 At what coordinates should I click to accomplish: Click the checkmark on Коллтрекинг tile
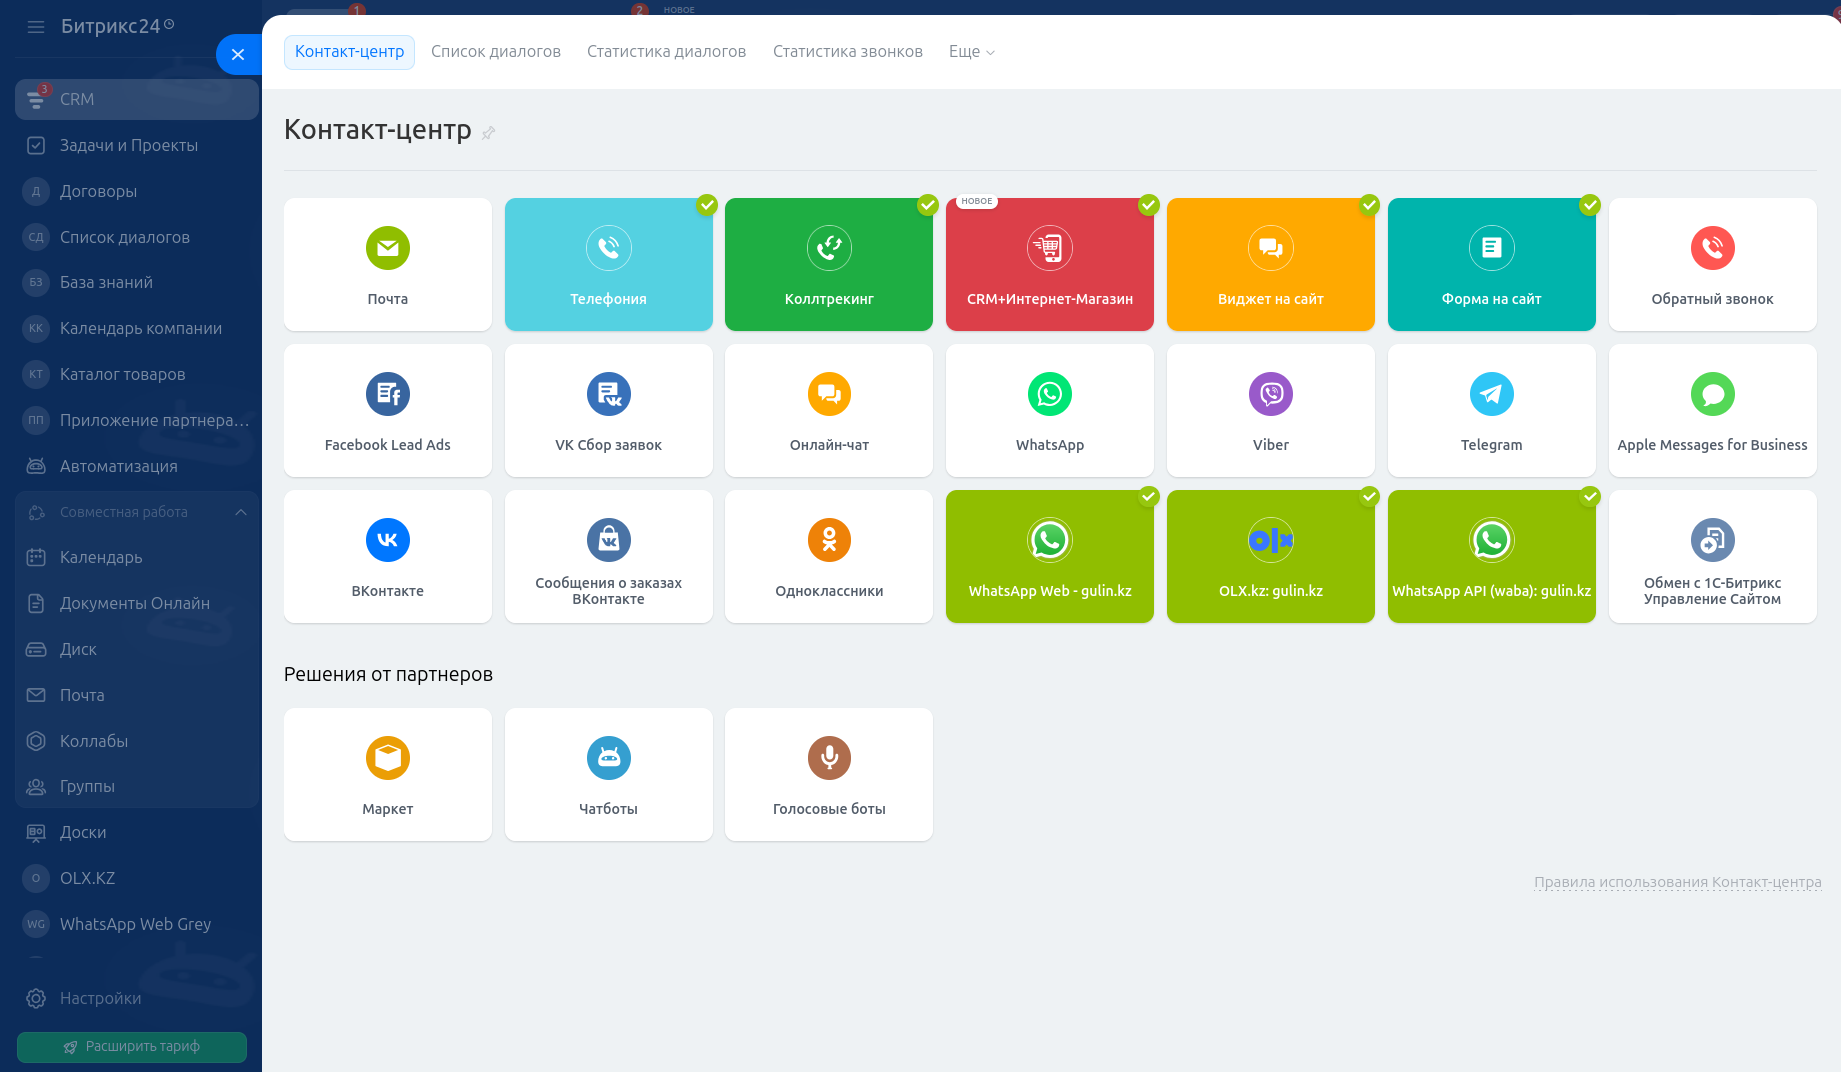[x=928, y=205]
